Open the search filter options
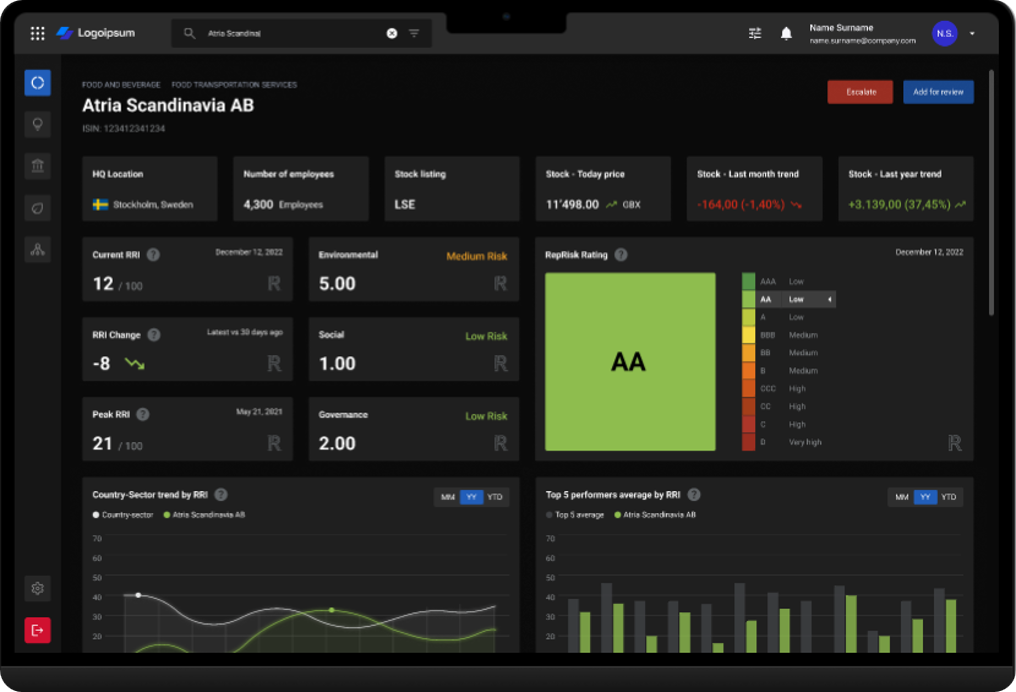The width and height of the screenshot is (1016, 692). click(414, 33)
